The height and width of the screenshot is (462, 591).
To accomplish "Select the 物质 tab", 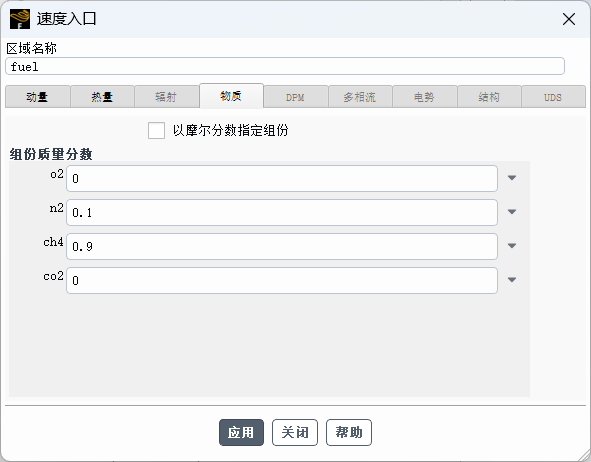I will click(231, 96).
